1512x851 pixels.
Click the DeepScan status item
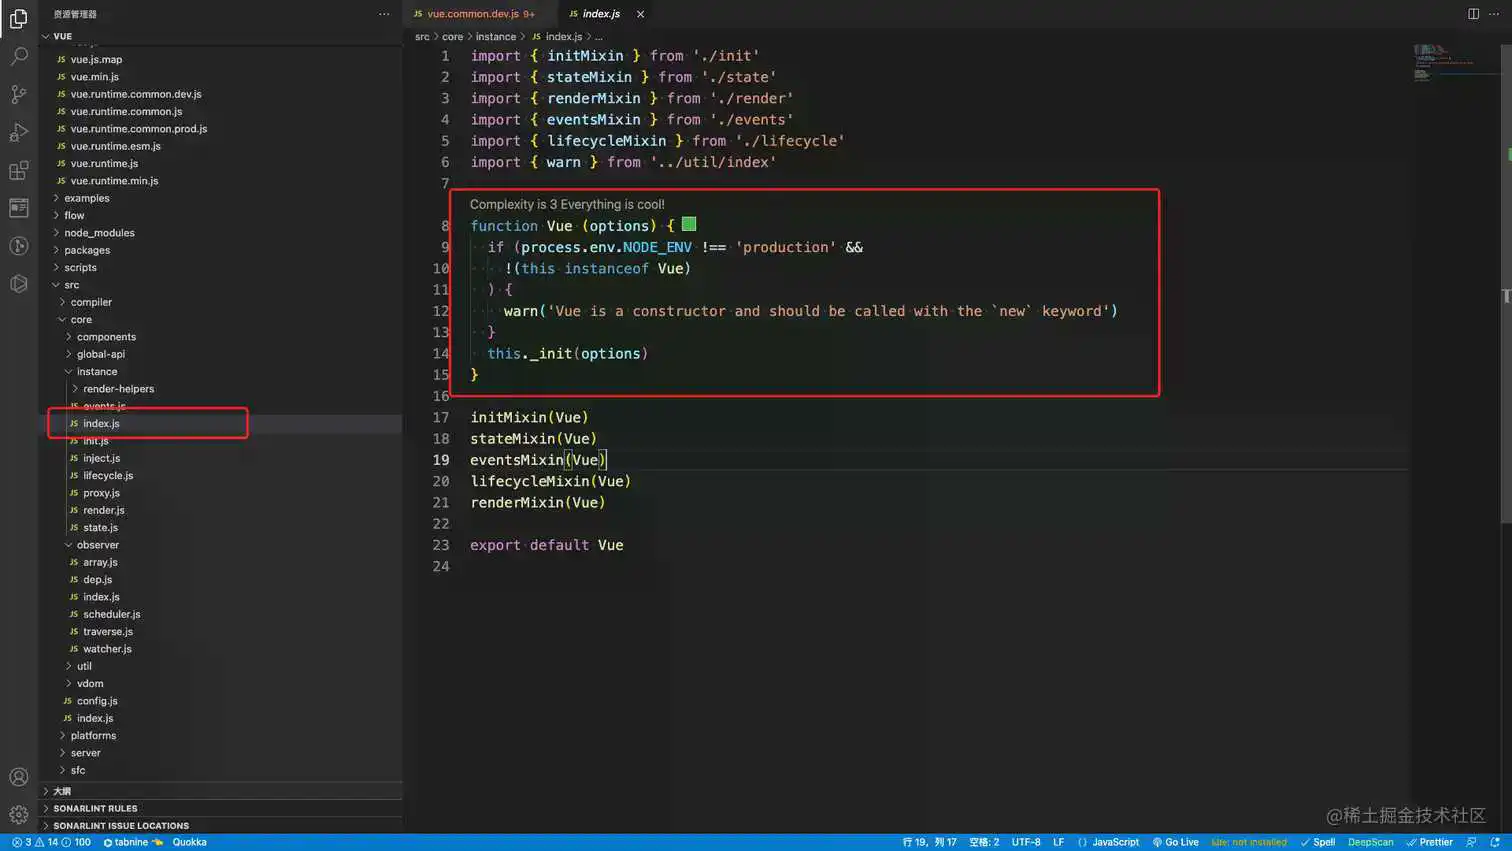pos(1370,842)
